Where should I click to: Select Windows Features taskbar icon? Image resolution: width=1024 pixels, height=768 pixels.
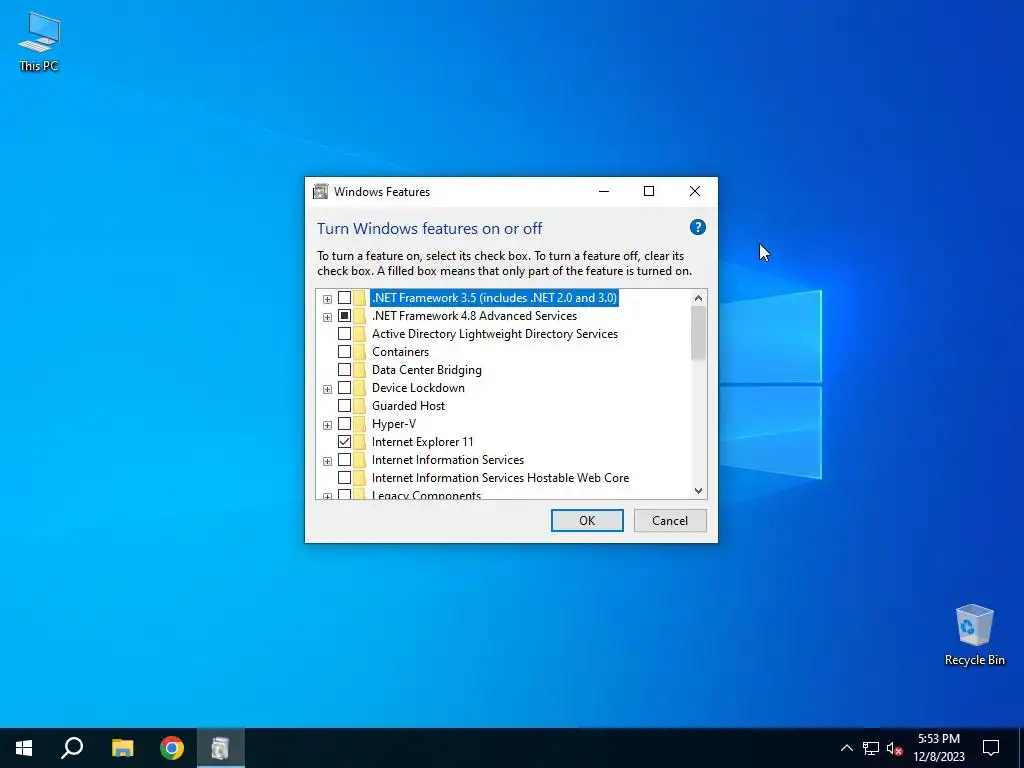point(221,748)
